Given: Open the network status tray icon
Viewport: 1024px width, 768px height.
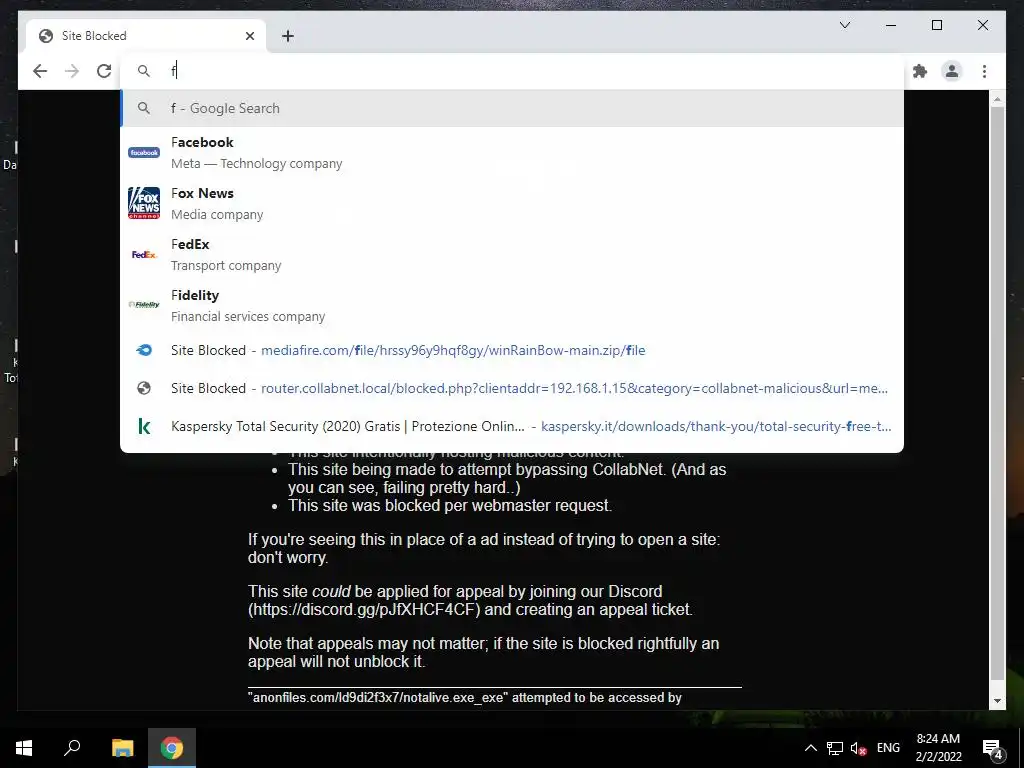Looking at the screenshot, I should pos(835,748).
